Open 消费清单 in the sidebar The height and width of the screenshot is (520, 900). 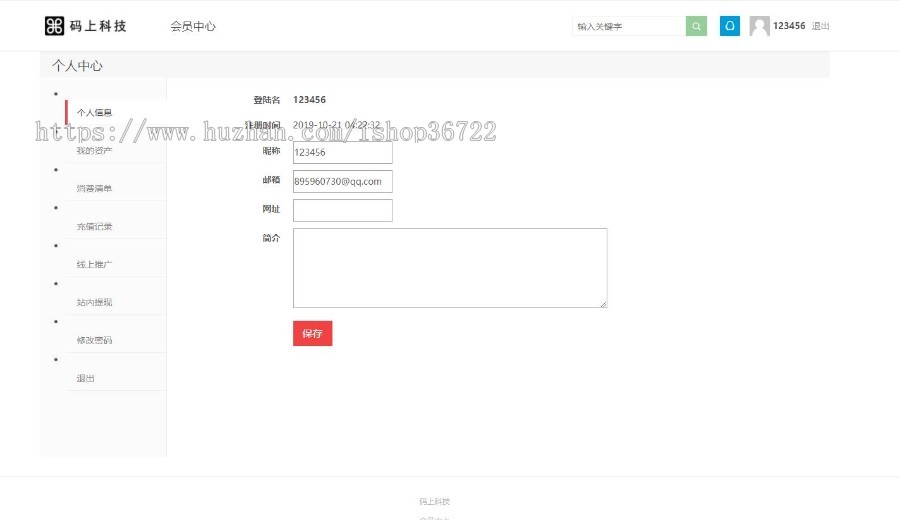click(x=94, y=188)
